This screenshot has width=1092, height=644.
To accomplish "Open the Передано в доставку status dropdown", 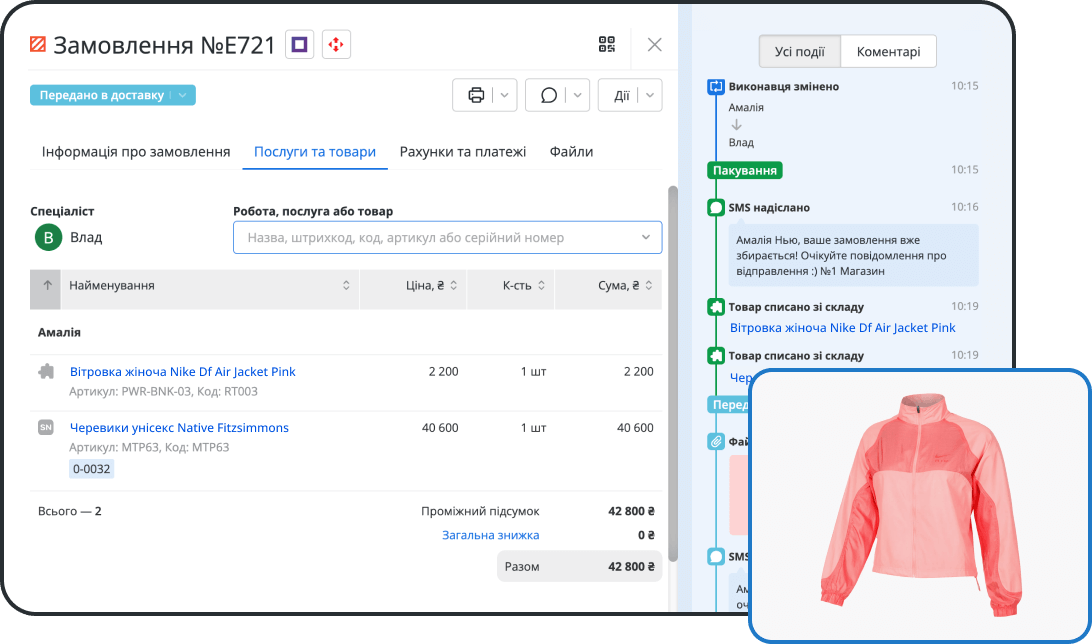I will 182,95.
